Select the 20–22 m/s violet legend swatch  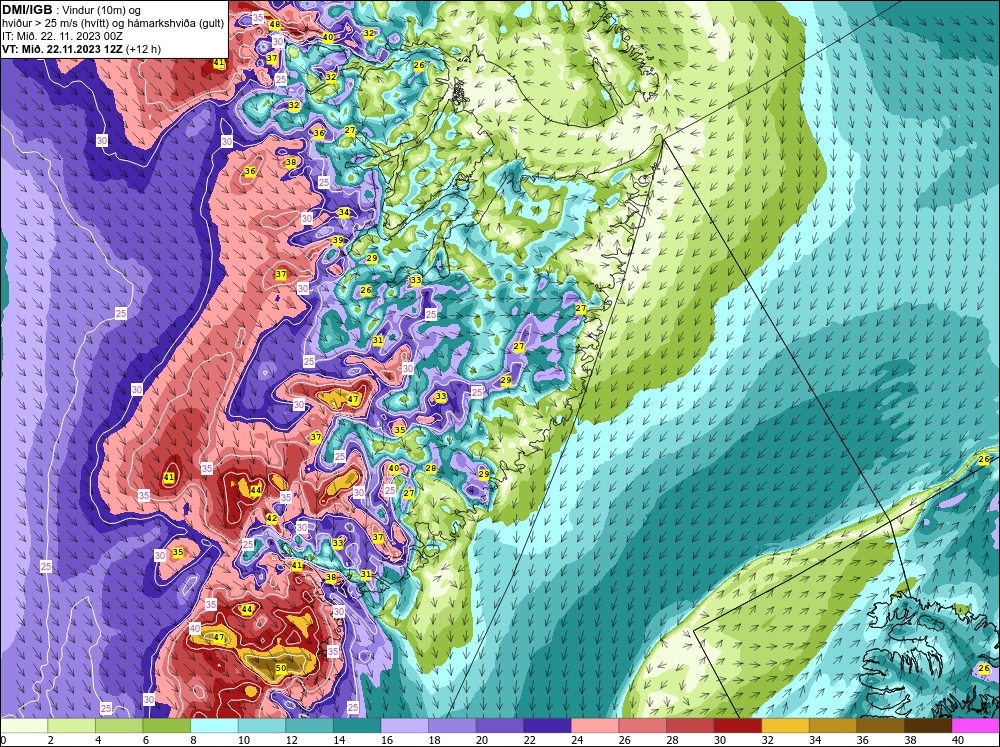[x=499, y=725]
